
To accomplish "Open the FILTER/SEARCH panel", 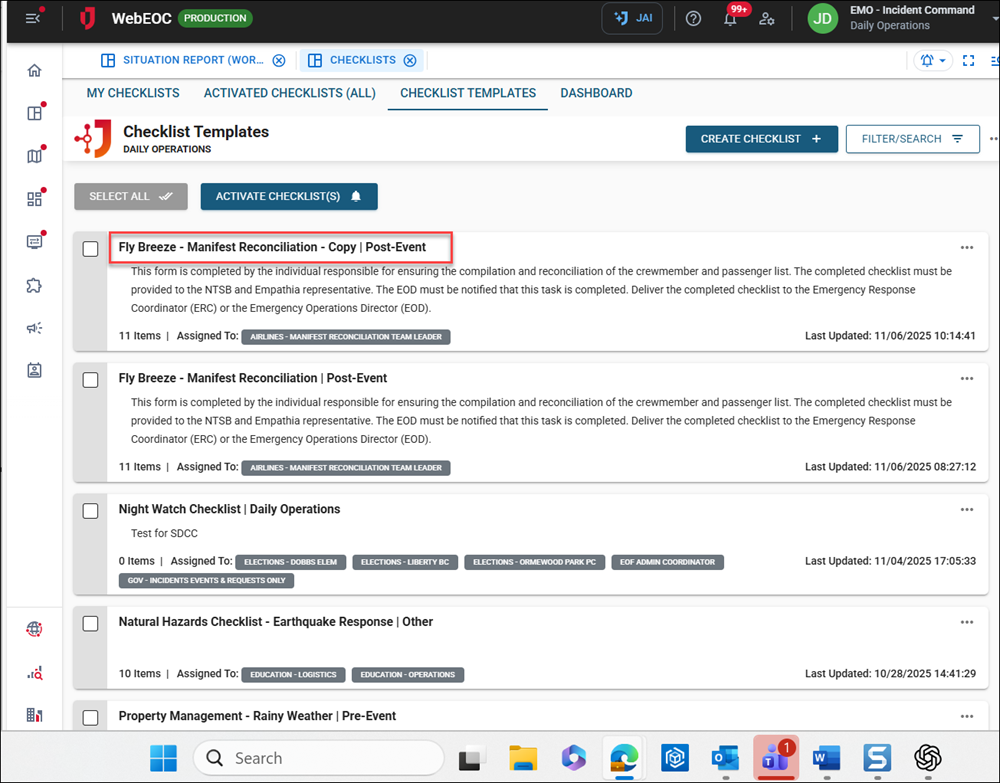I will click(911, 139).
